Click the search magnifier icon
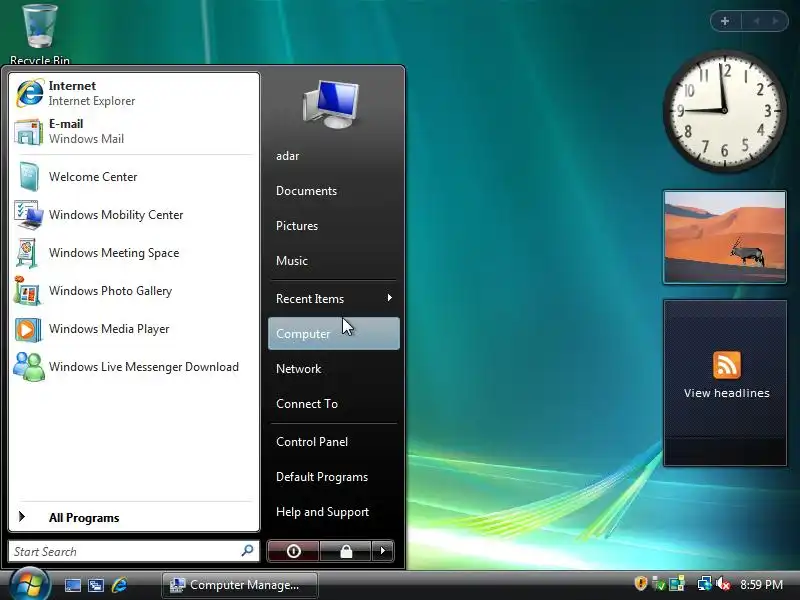Viewport: 800px width, 600px height. (247, 551)
